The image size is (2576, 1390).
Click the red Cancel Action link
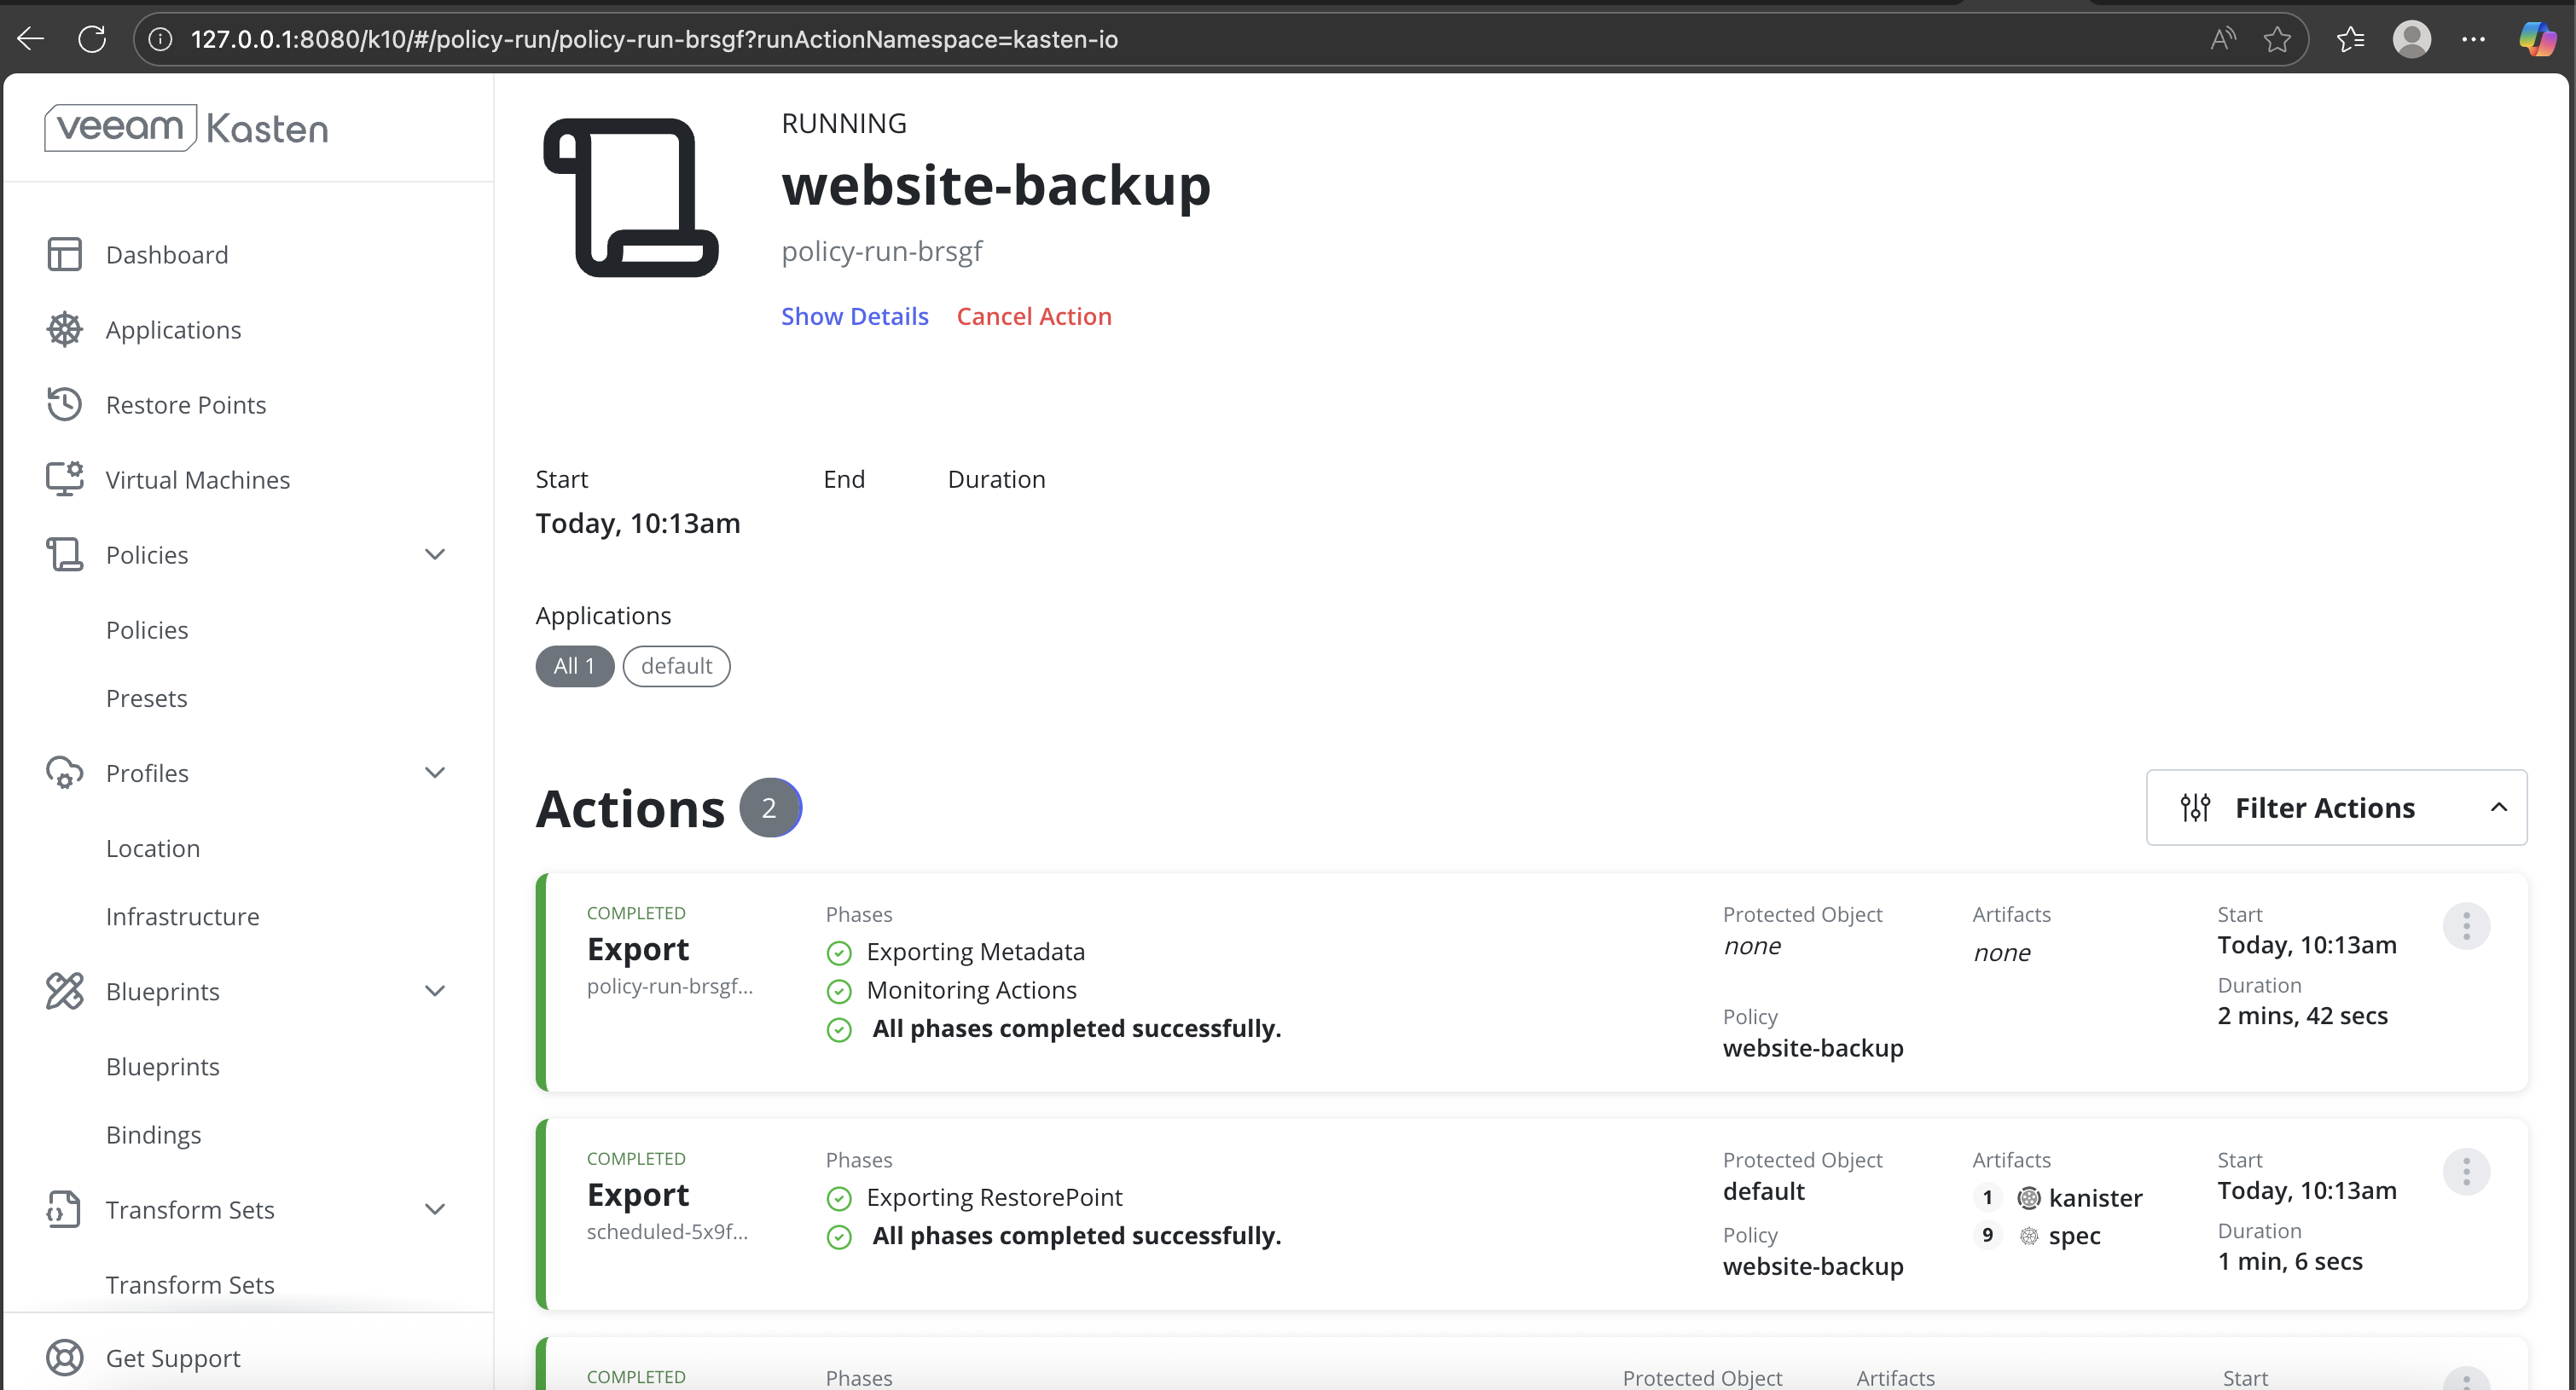click(x=1033, y=316)
